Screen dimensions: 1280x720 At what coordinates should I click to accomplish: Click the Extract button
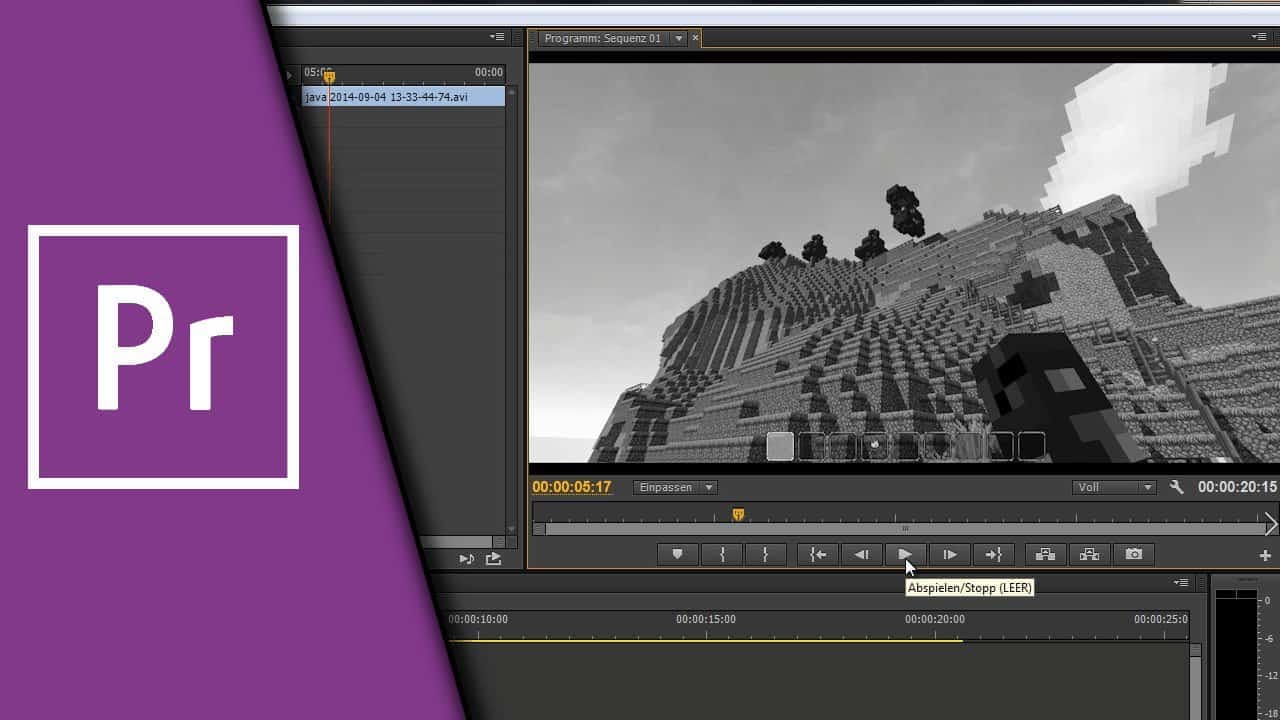point(1089,554)
